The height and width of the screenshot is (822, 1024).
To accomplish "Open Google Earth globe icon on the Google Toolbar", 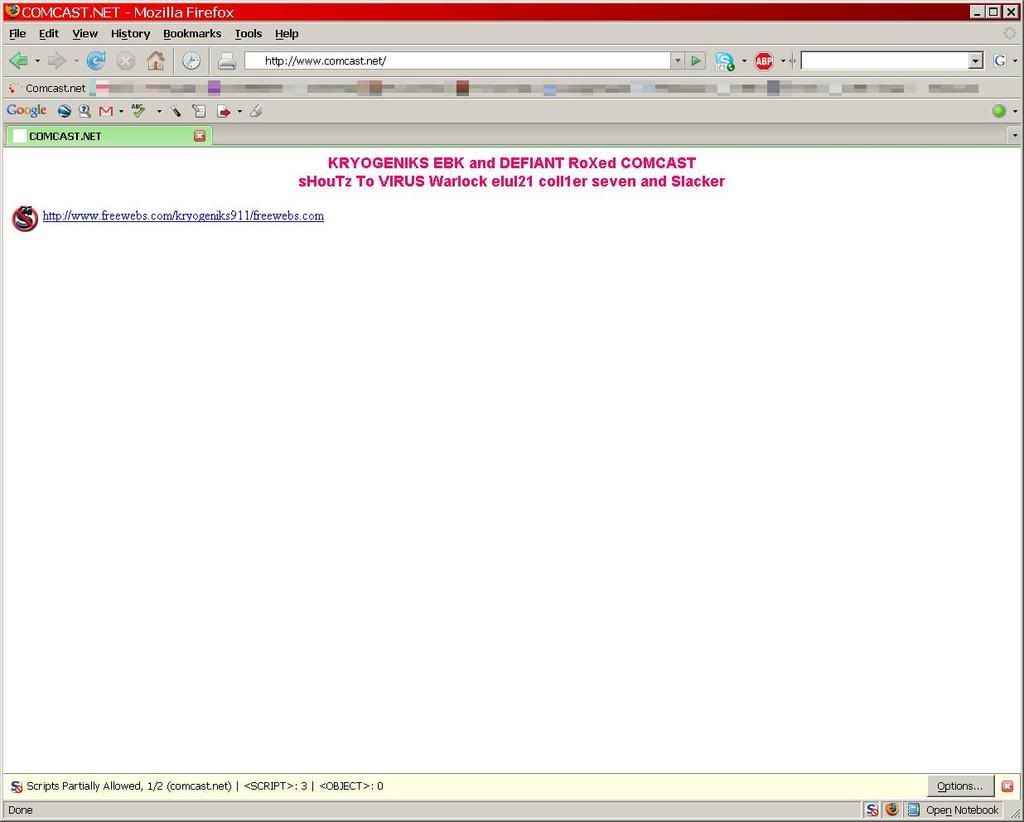I will 64,111.
